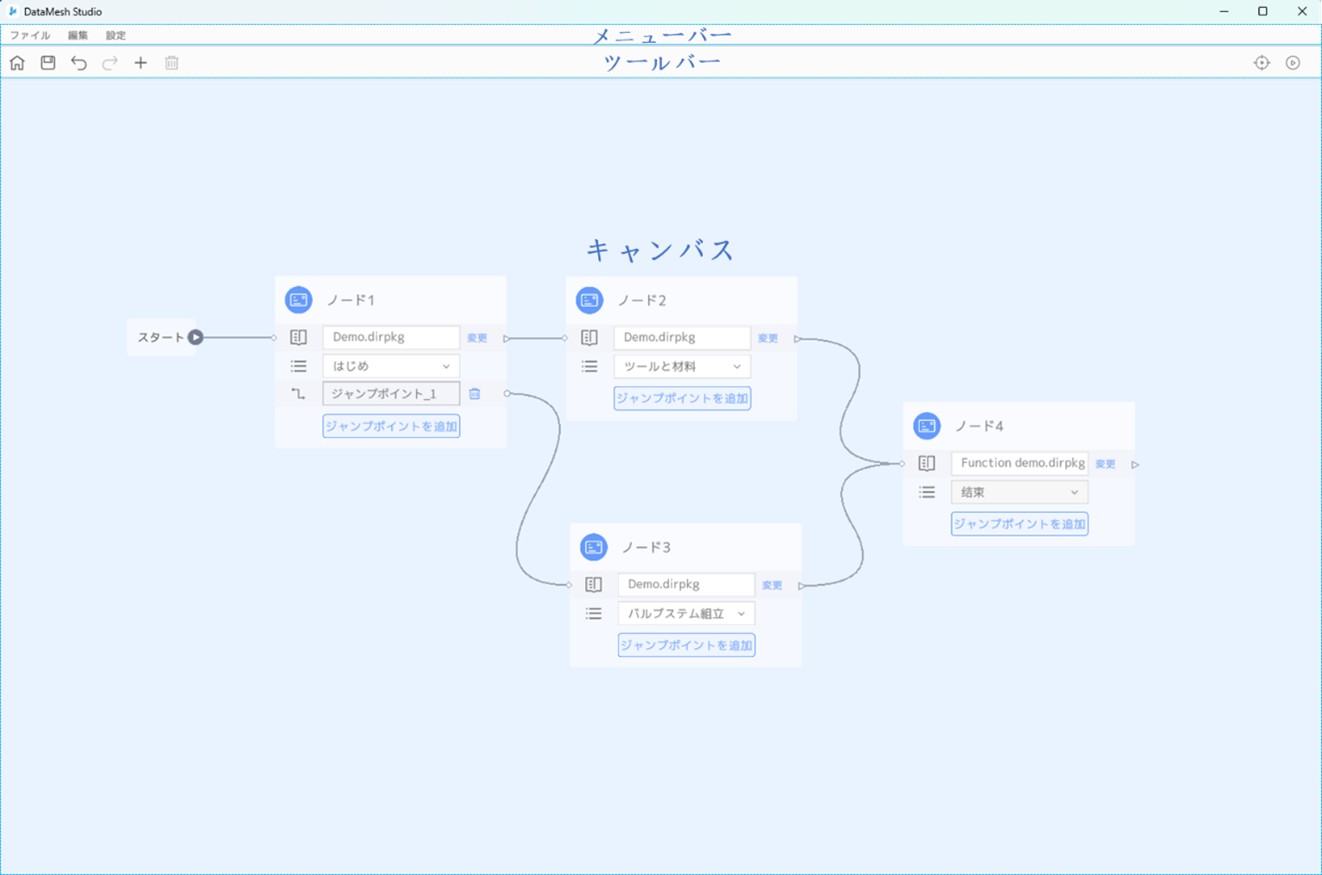The height and width of the screenshot is (875, 1322).
Task: Click the ノード4 title text
Action: click(979, 426)
